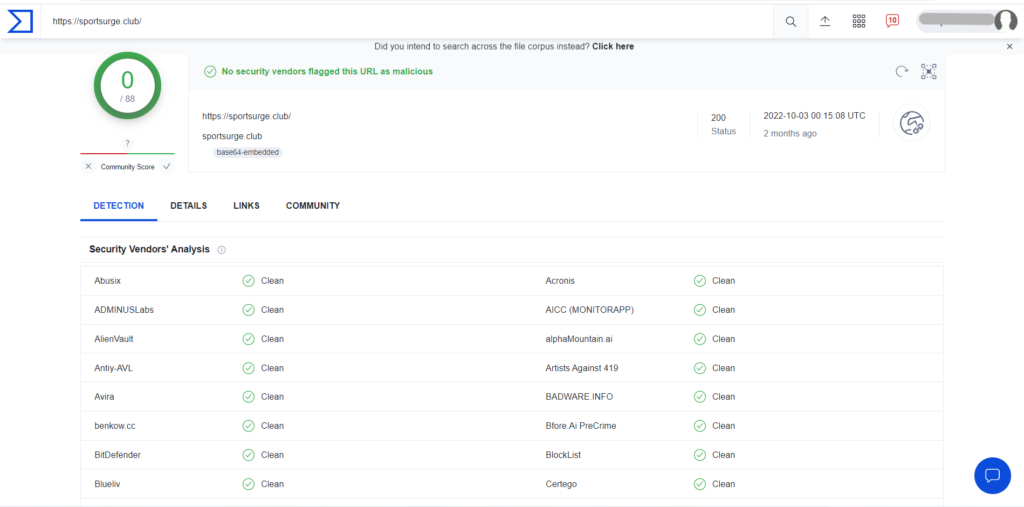Click the Community Score label
The image size is (1024, 507).
127,167
